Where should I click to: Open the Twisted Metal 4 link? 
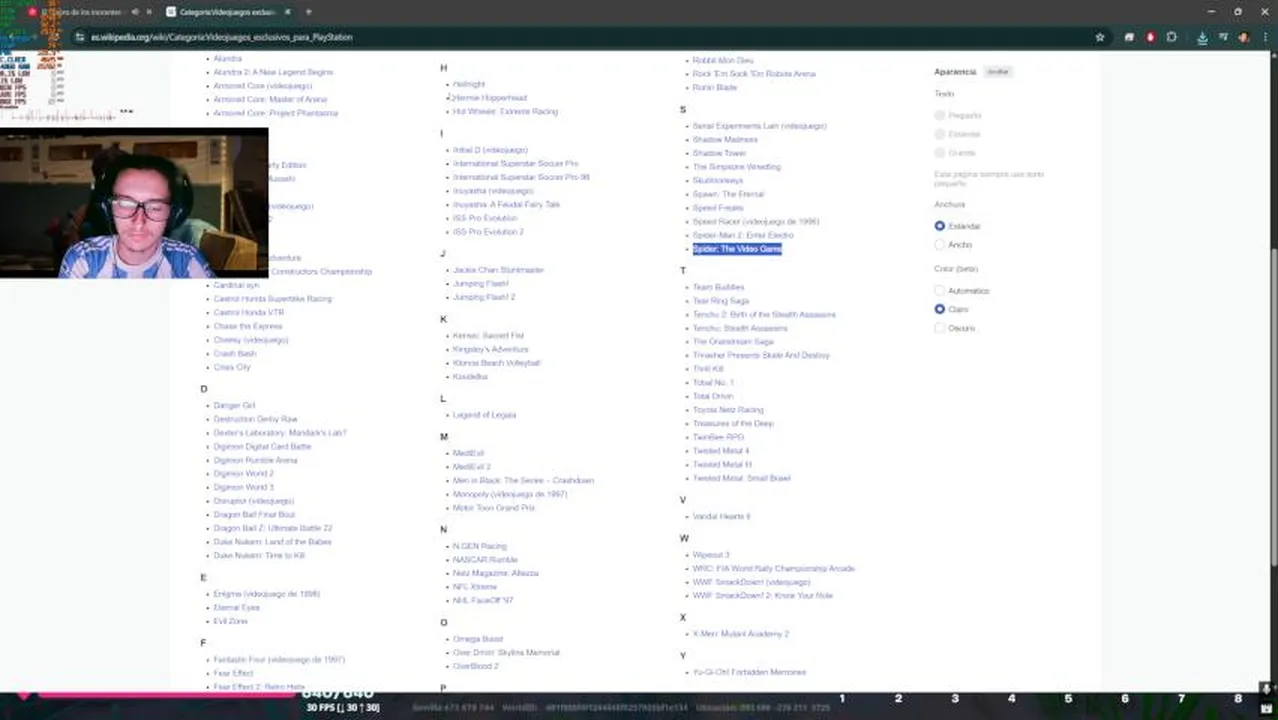pos(721,451)
